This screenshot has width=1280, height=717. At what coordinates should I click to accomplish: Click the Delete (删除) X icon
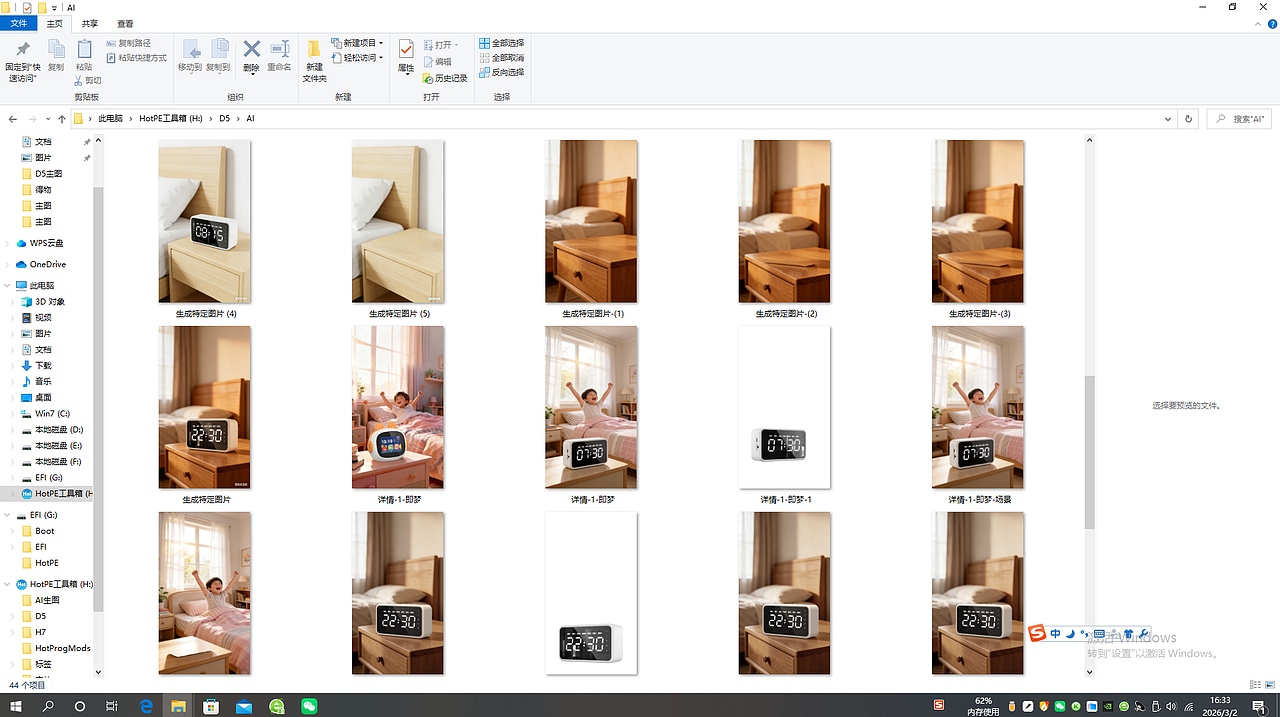(x=252, y=48)
